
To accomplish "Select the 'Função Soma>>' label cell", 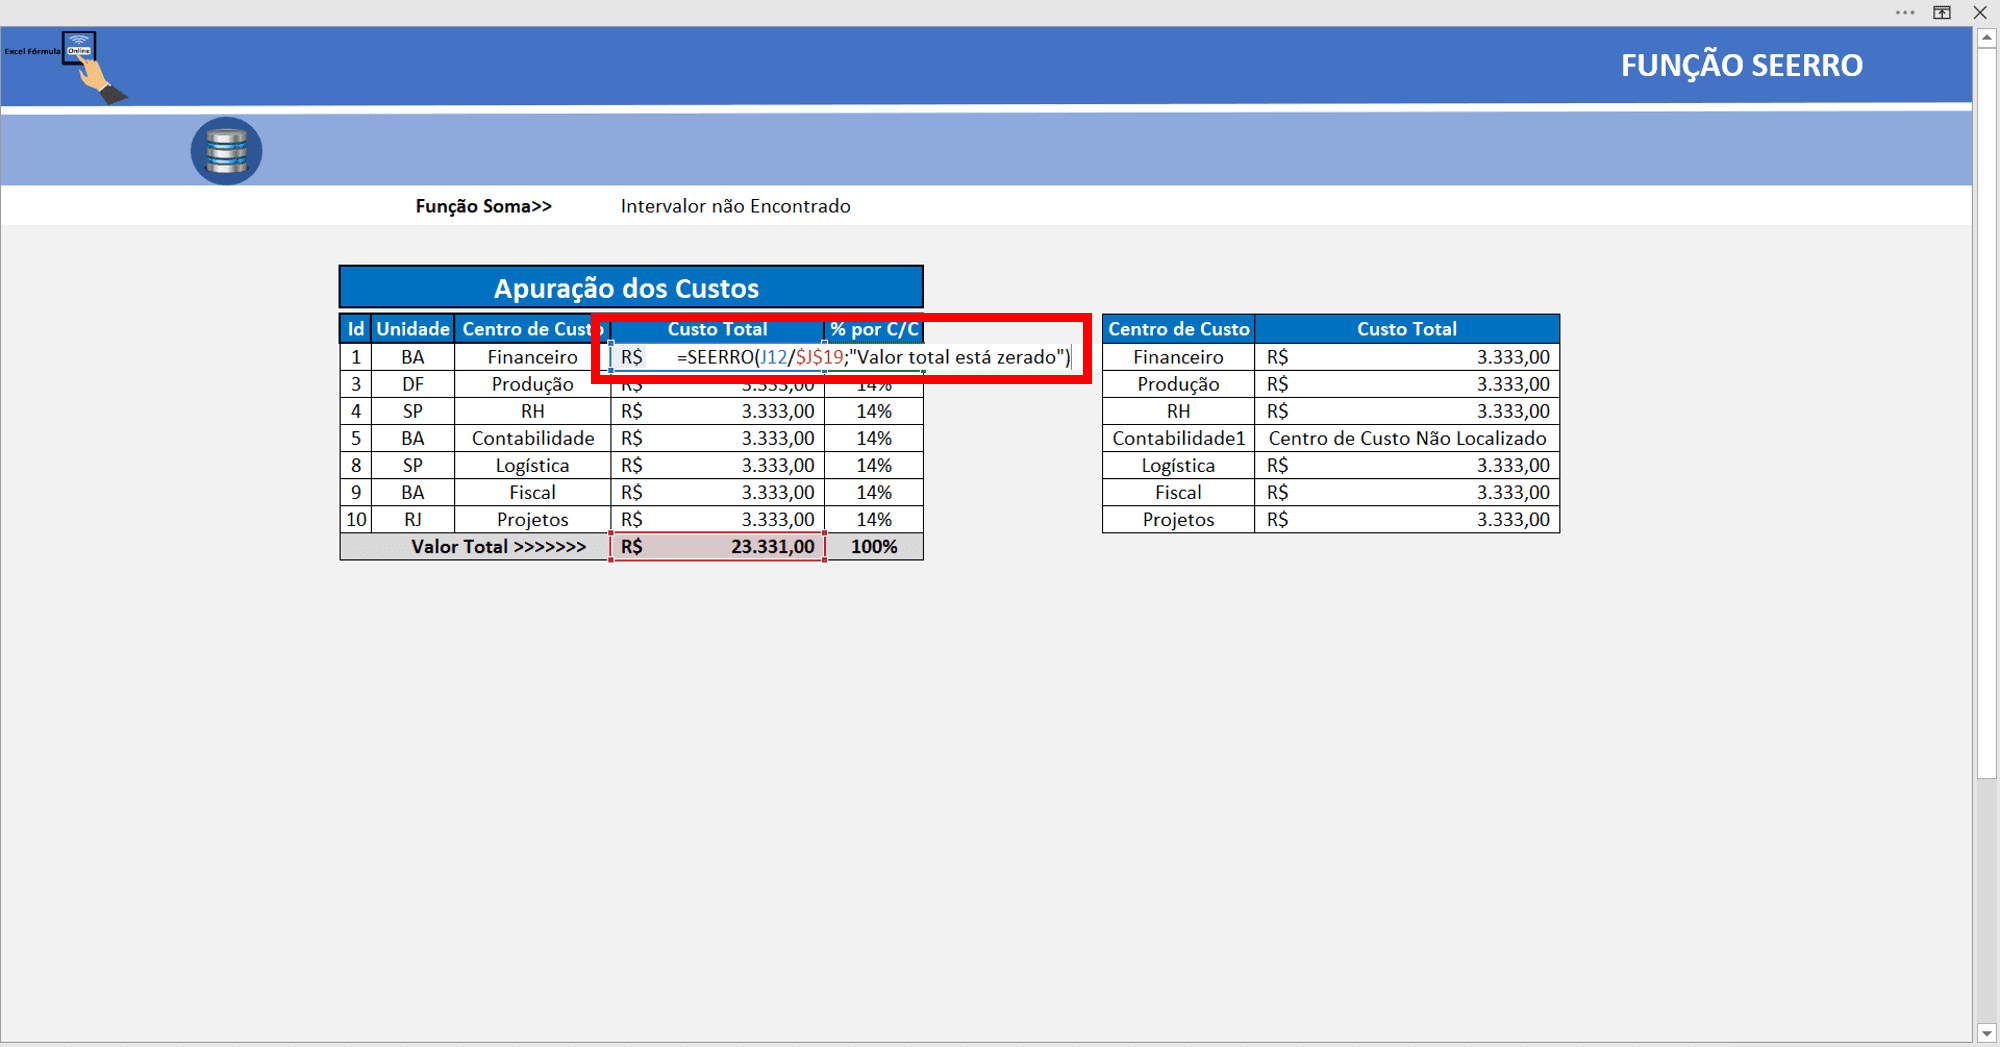I will click(x=483, y=206).
